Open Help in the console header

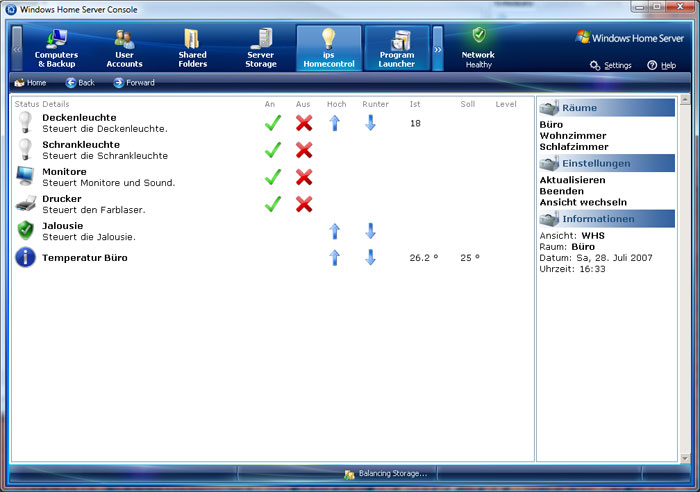click(662, 66)
